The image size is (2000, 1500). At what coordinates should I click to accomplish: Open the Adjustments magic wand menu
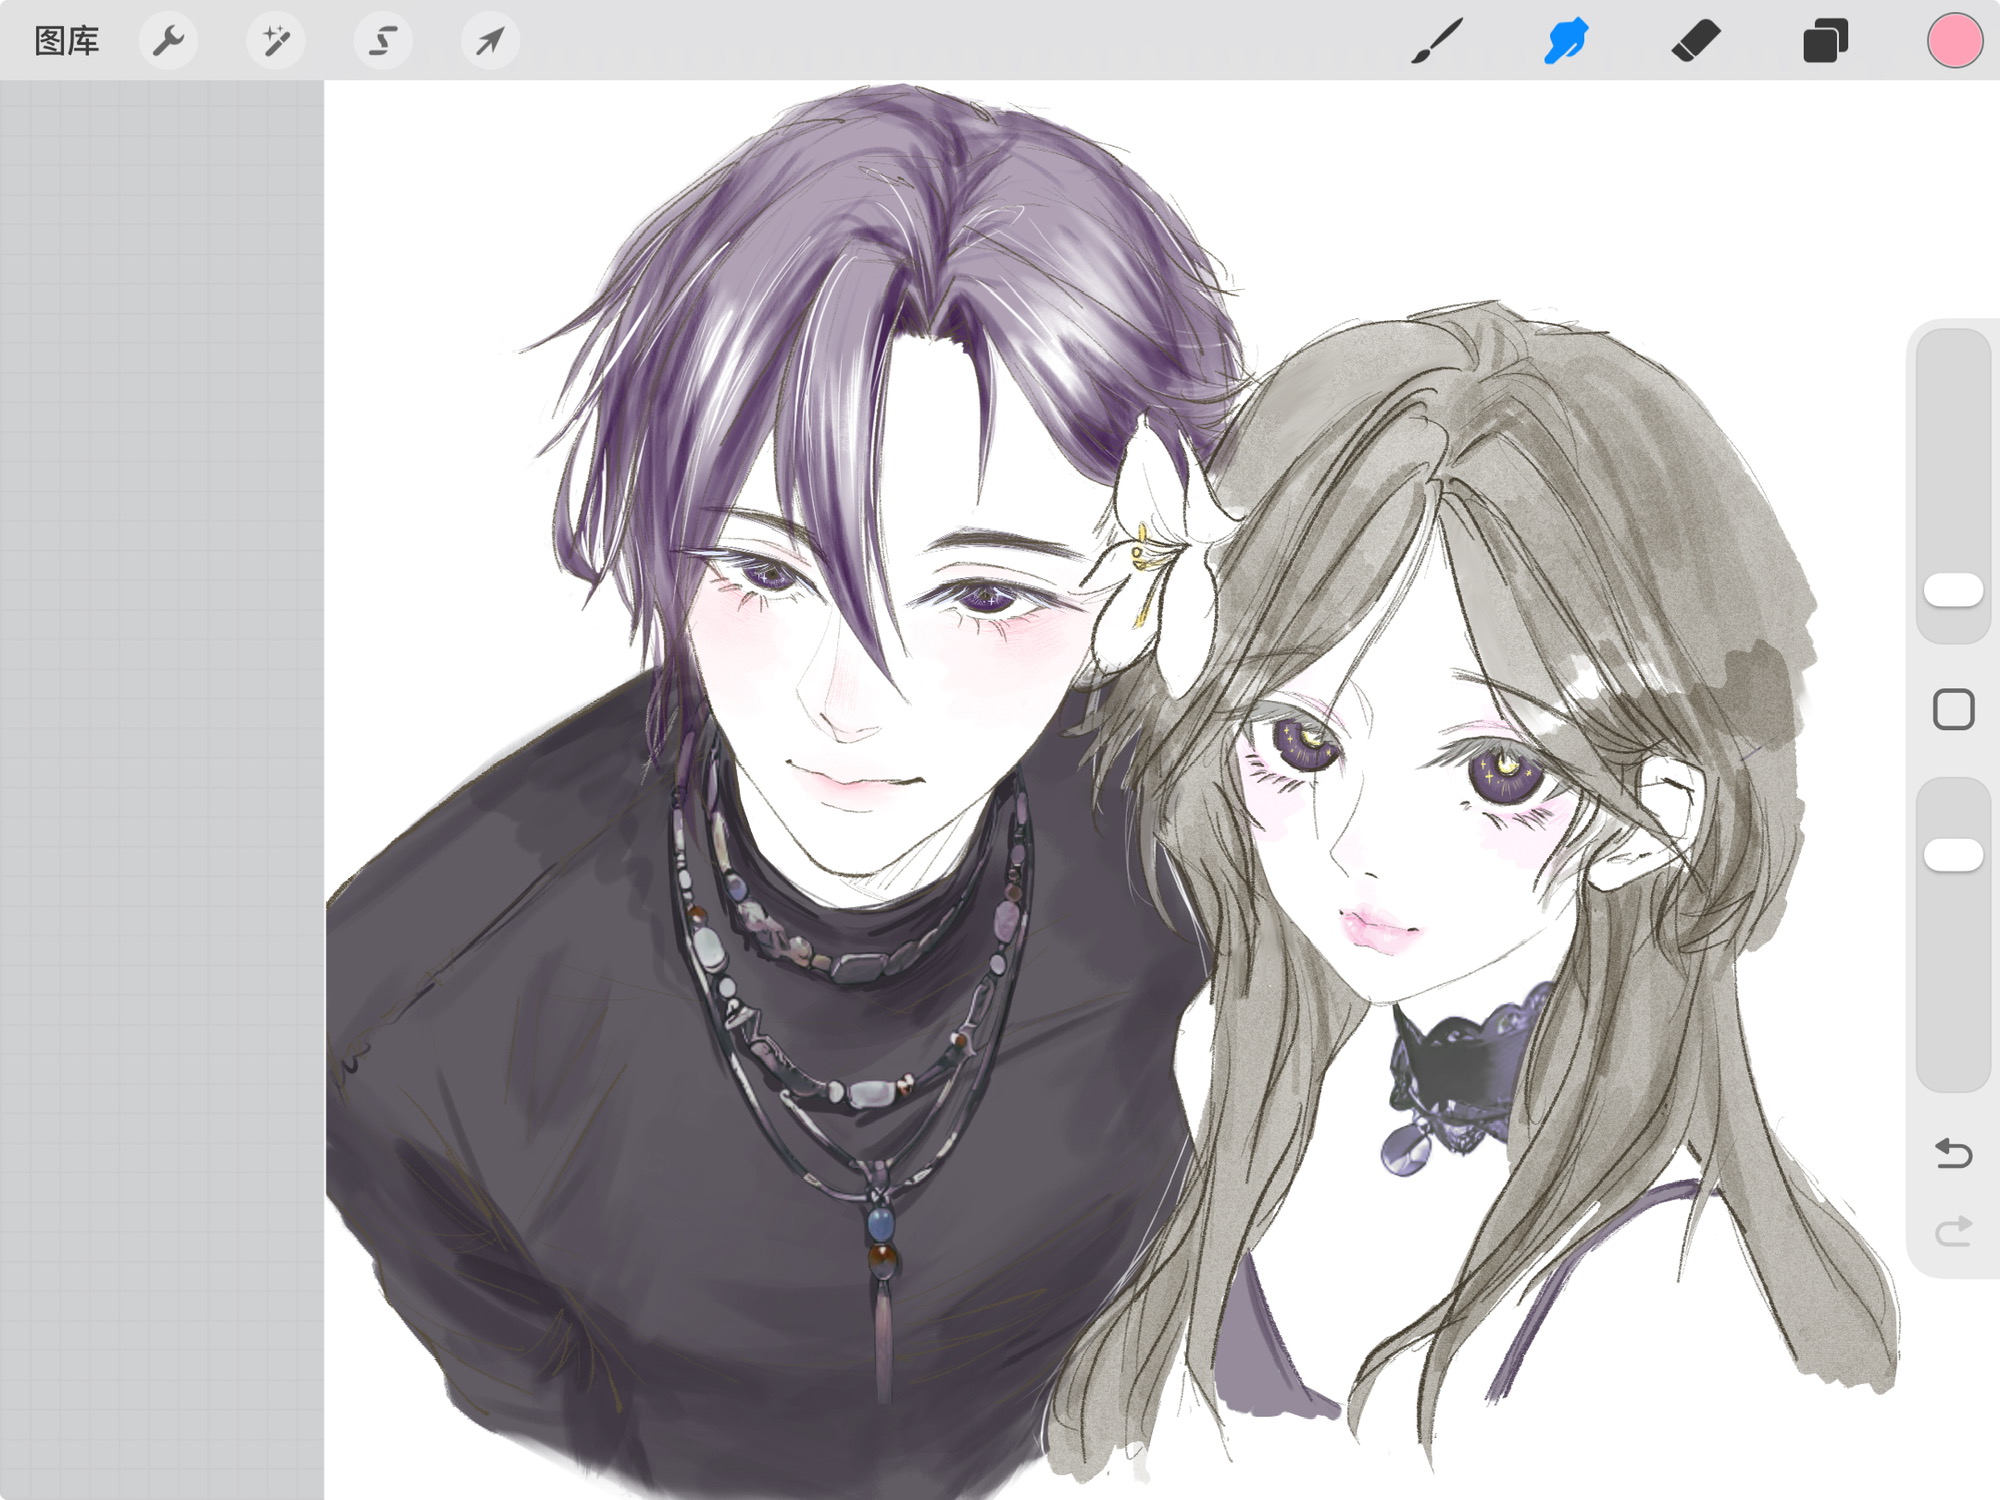[x=275, y=41]
